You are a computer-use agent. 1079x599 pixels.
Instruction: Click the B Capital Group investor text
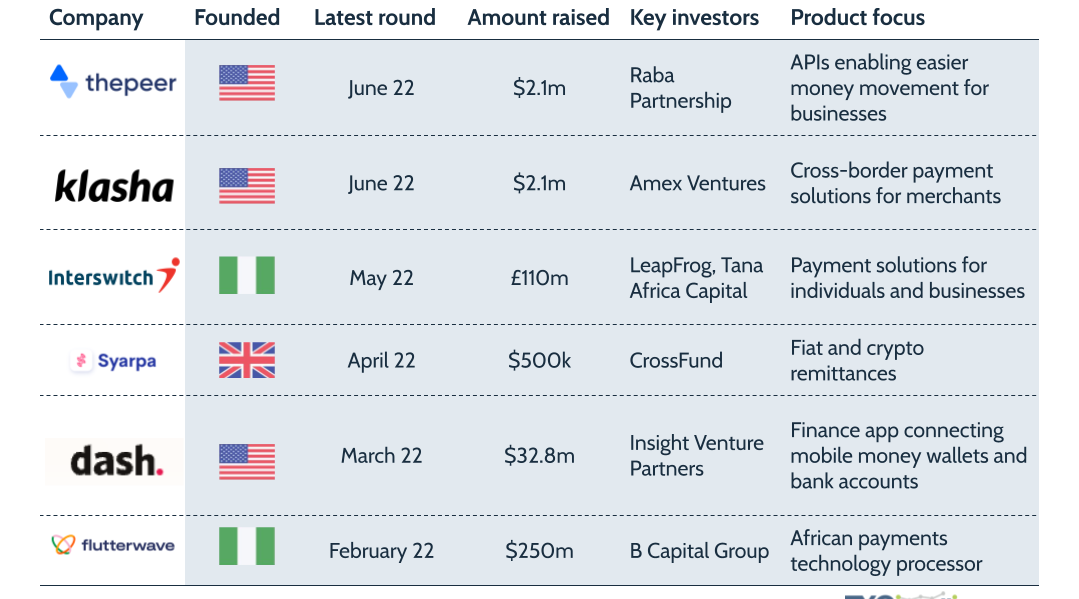pyautogui.click(x=699, y=551)
